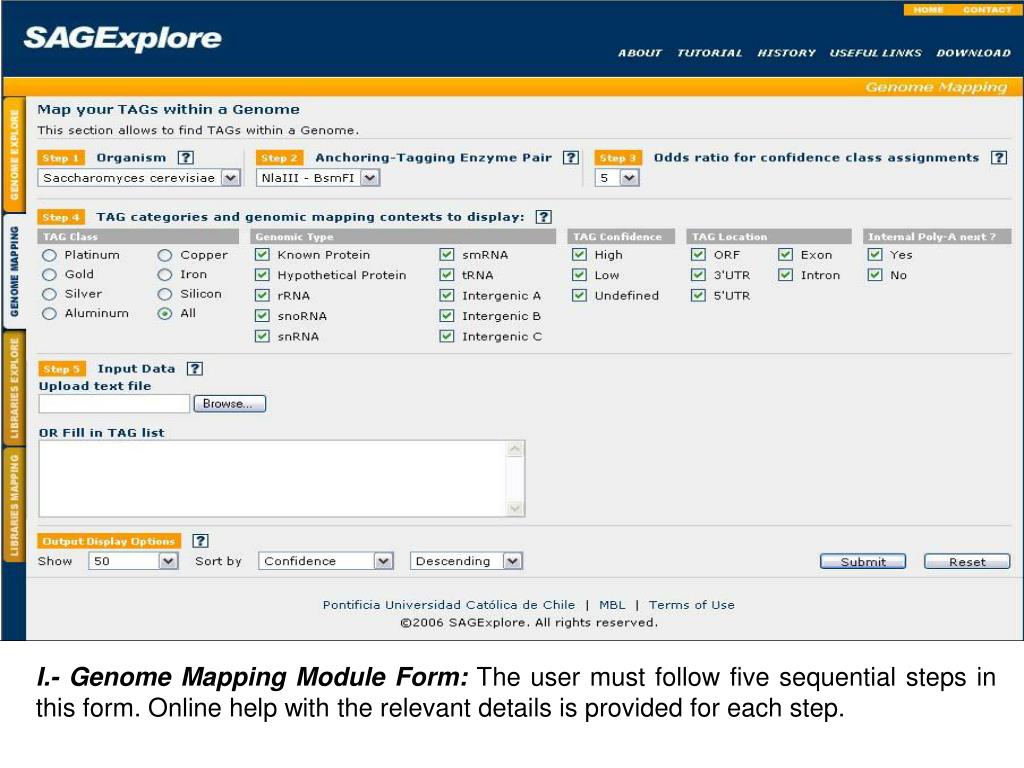Viewport: 1024px width, 768px height.
Task: Toggle the 3'UTR location checkbox
Action: point(698,275)
